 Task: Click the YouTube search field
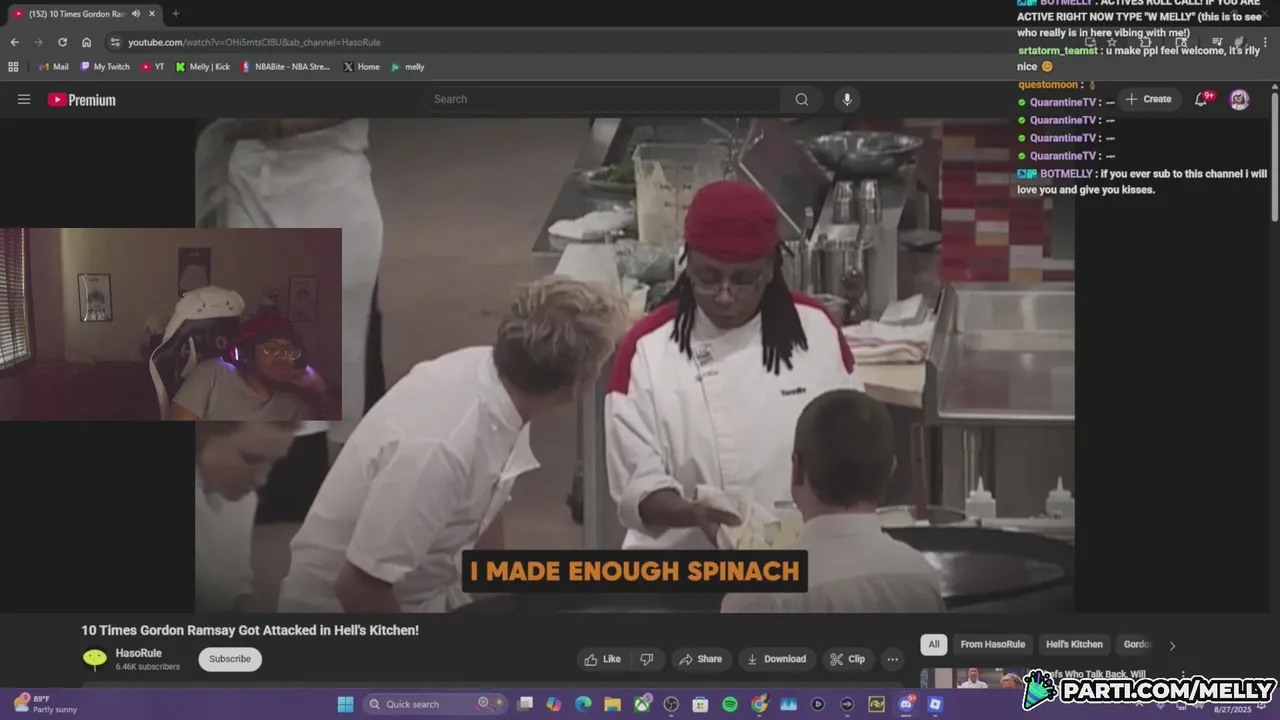(603, 99)
